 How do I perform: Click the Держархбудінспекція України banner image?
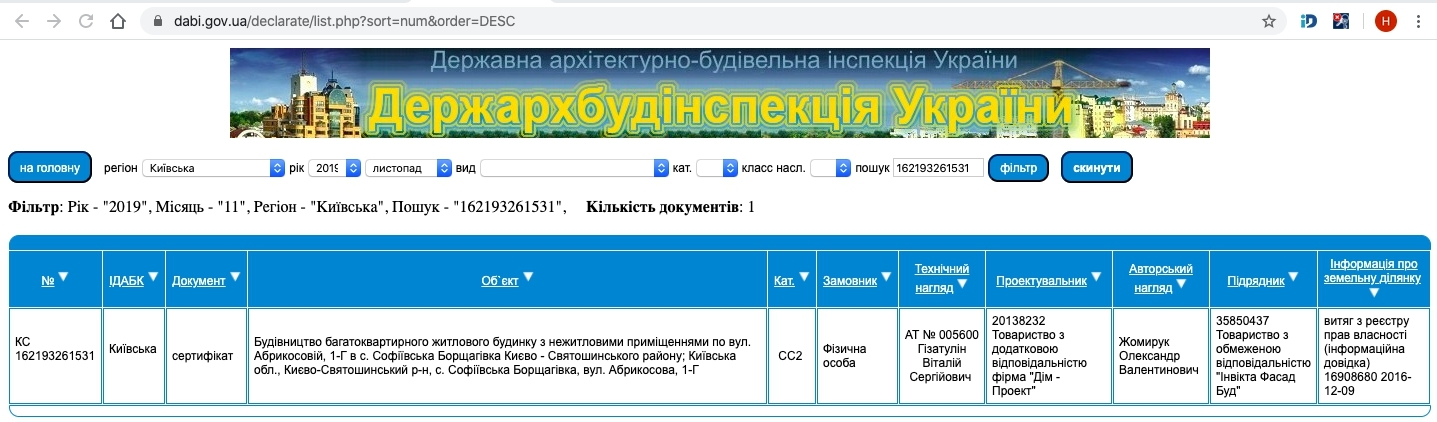(719, 93)
